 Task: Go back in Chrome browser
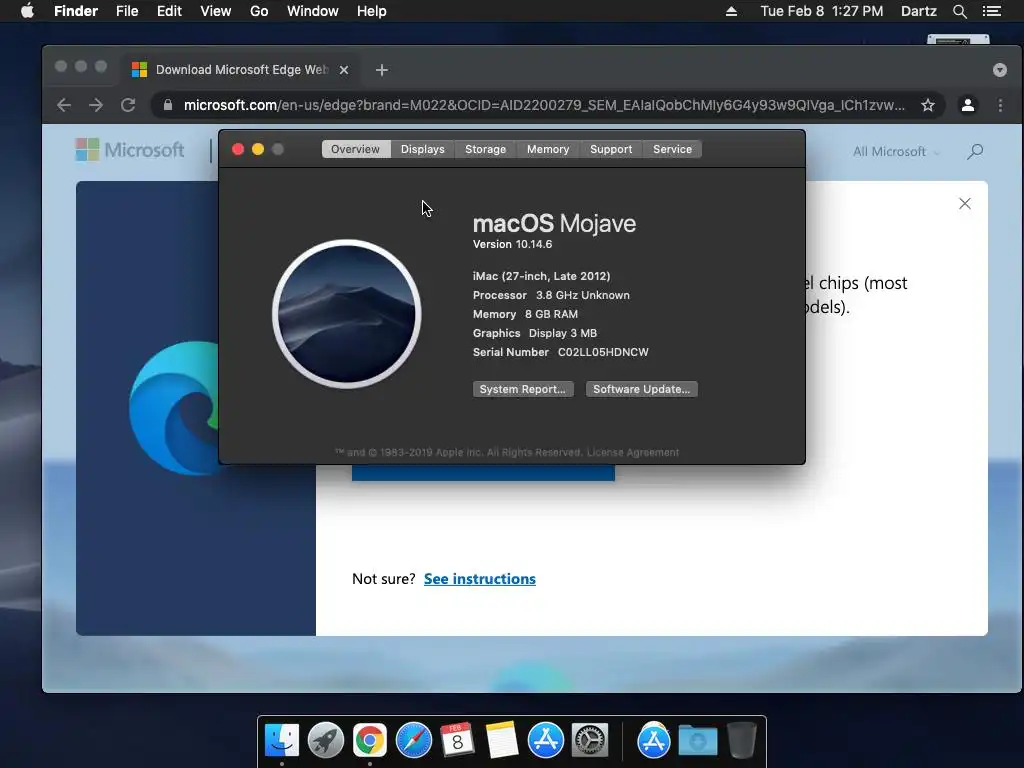point(64,105)
